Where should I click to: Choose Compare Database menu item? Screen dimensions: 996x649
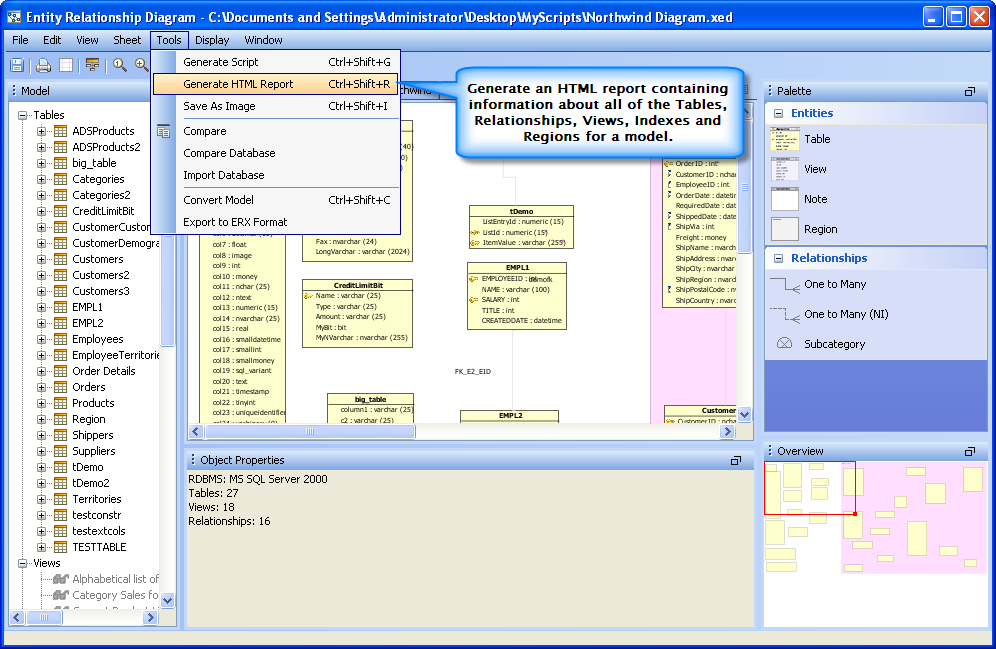tap(276, 153)
